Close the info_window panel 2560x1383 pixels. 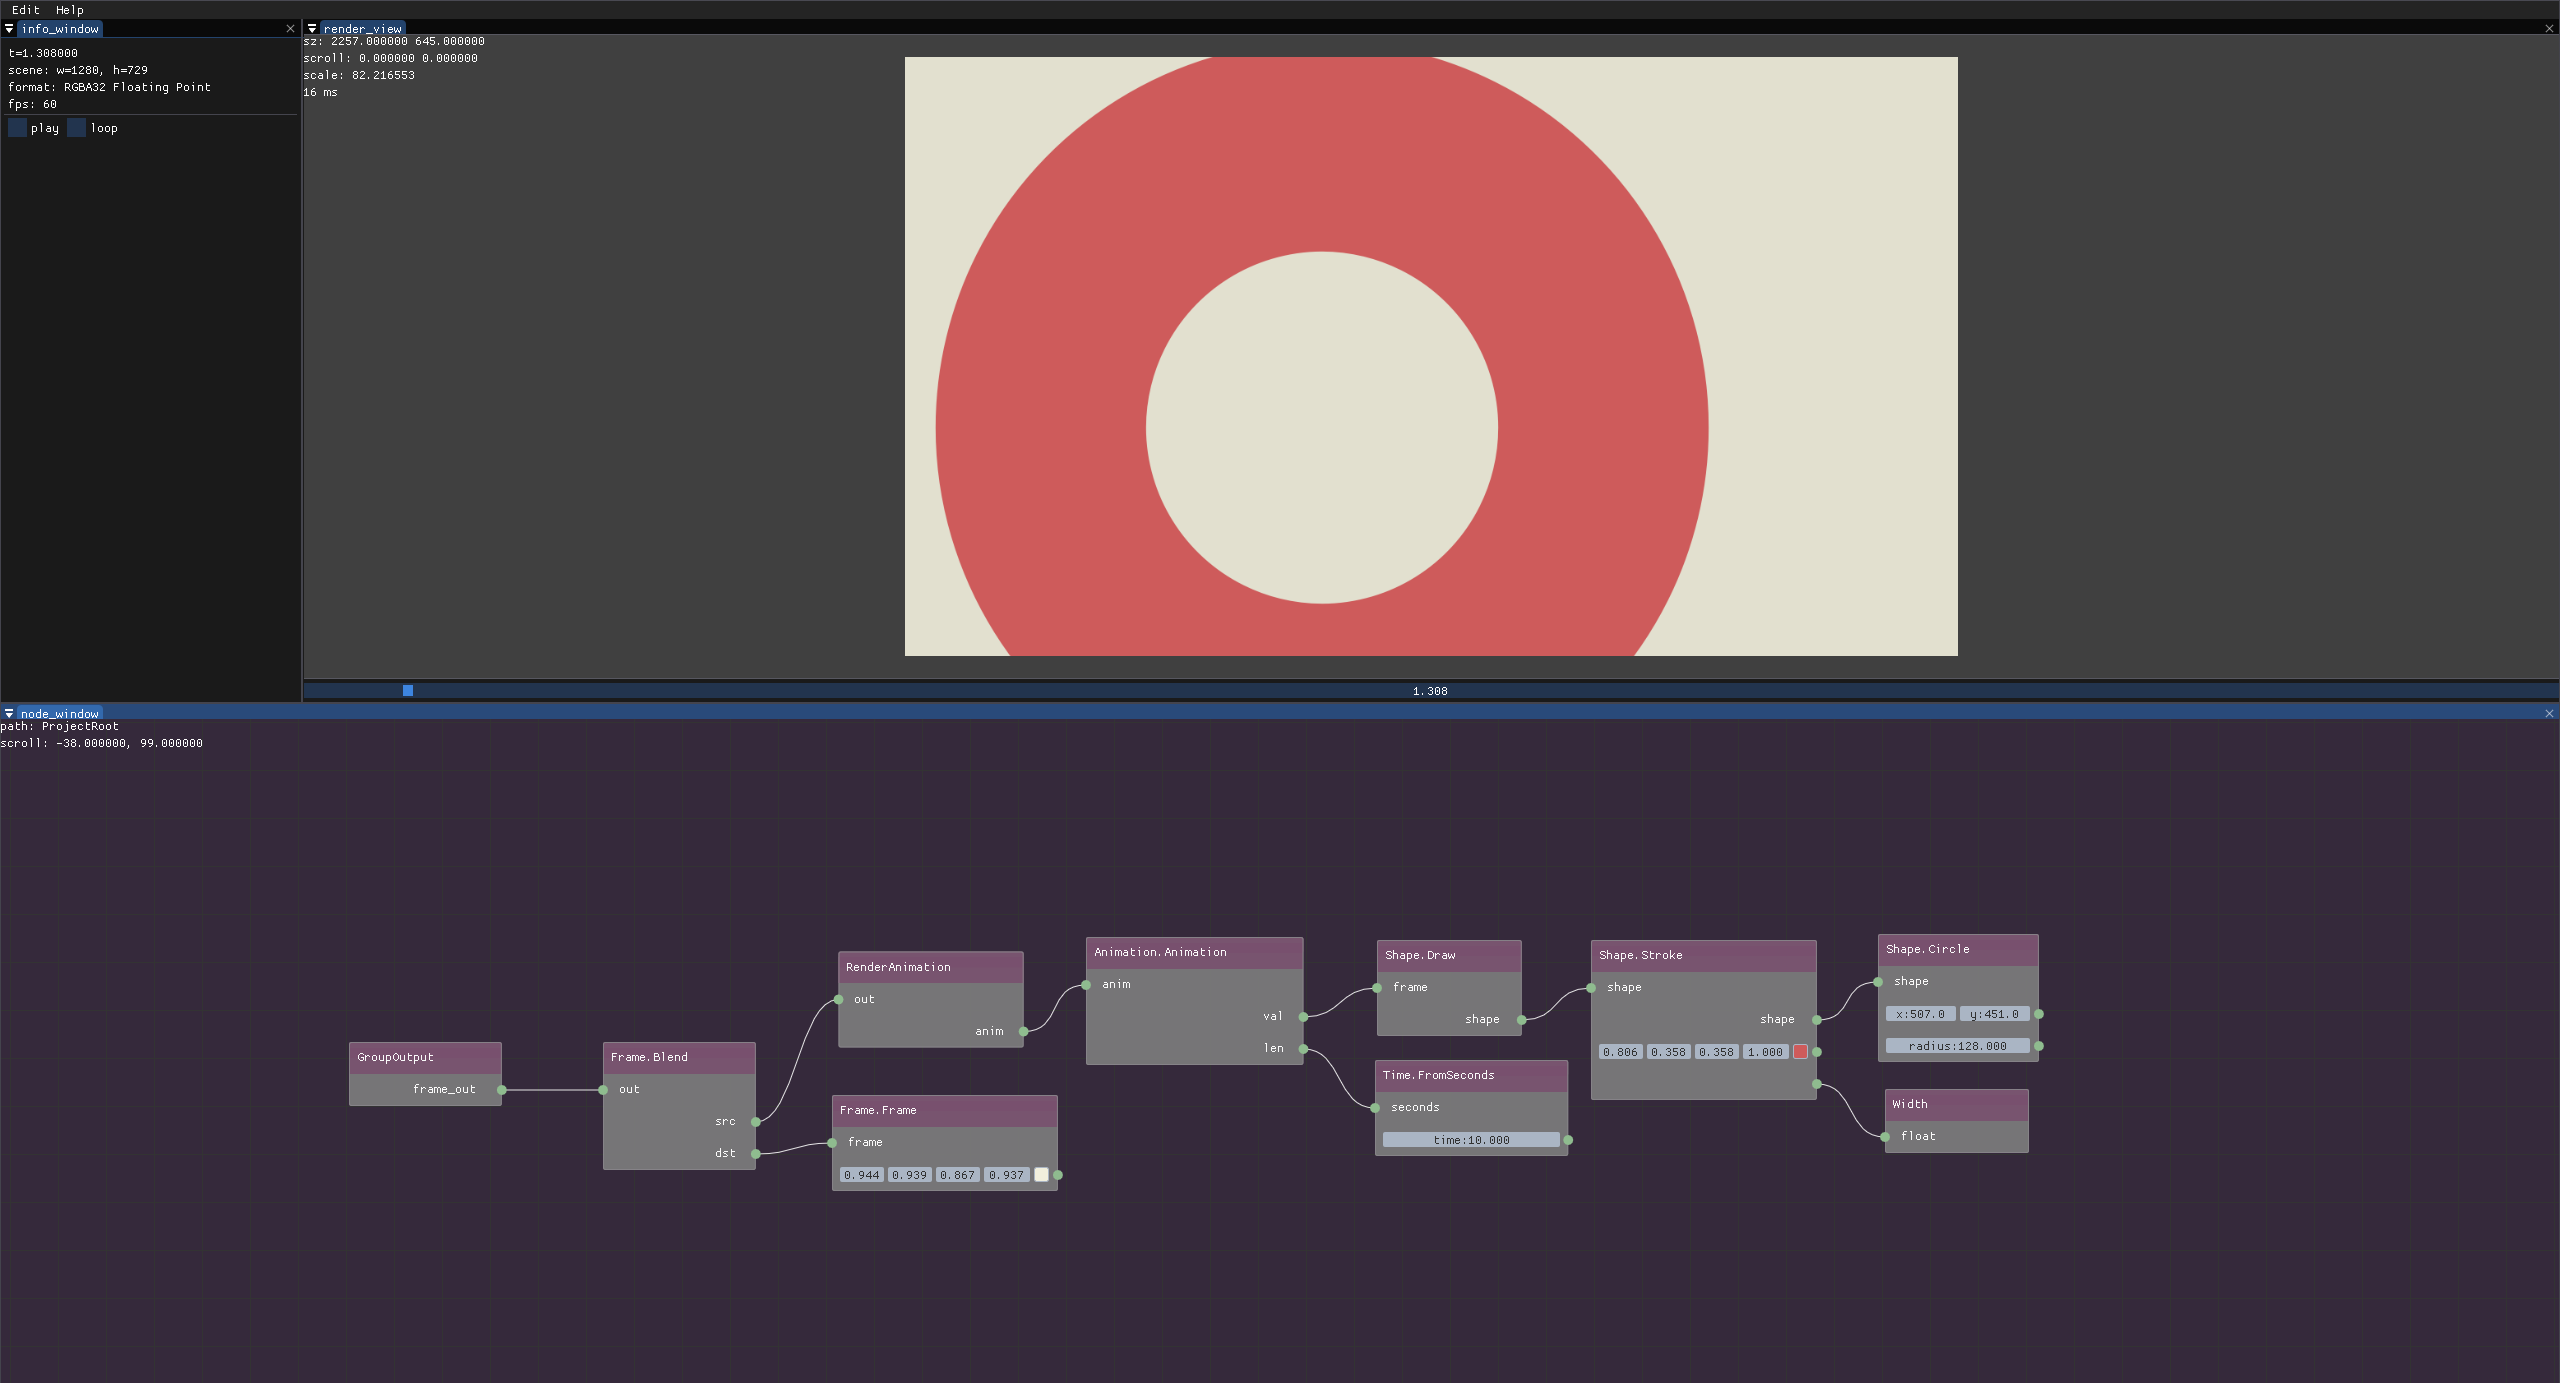tap(290, 29)
